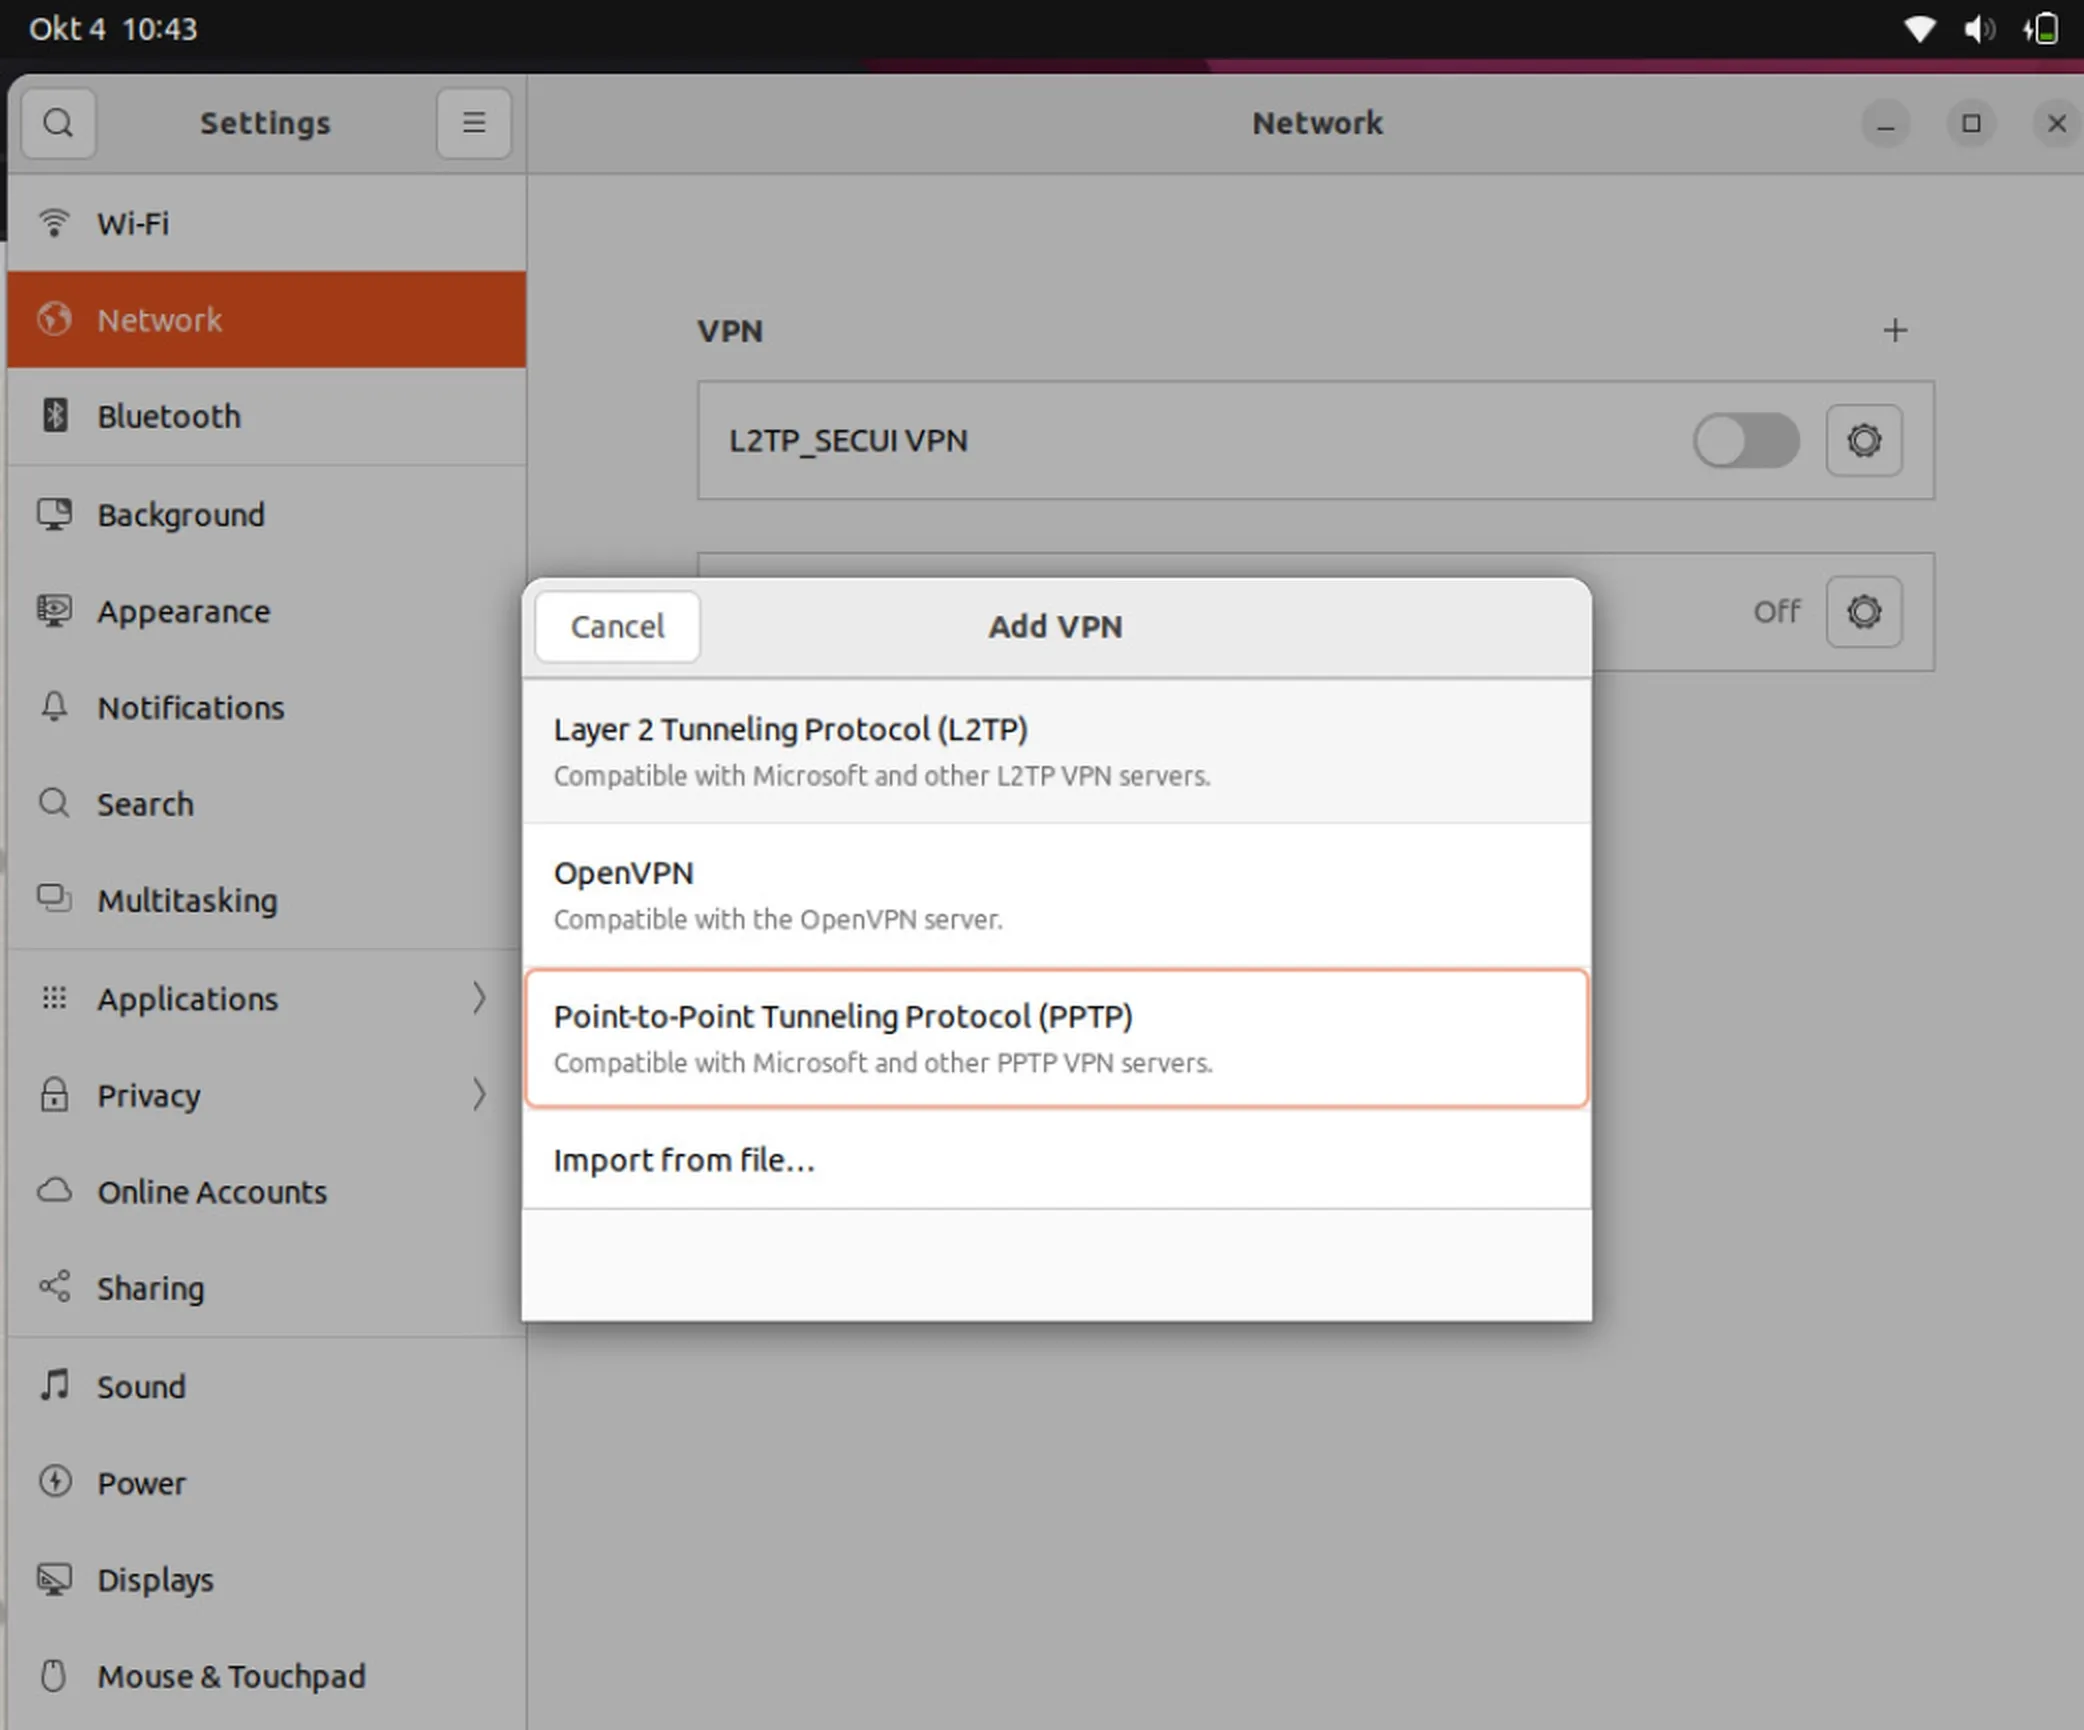Click the Applications grid icon

pos(54,997)
